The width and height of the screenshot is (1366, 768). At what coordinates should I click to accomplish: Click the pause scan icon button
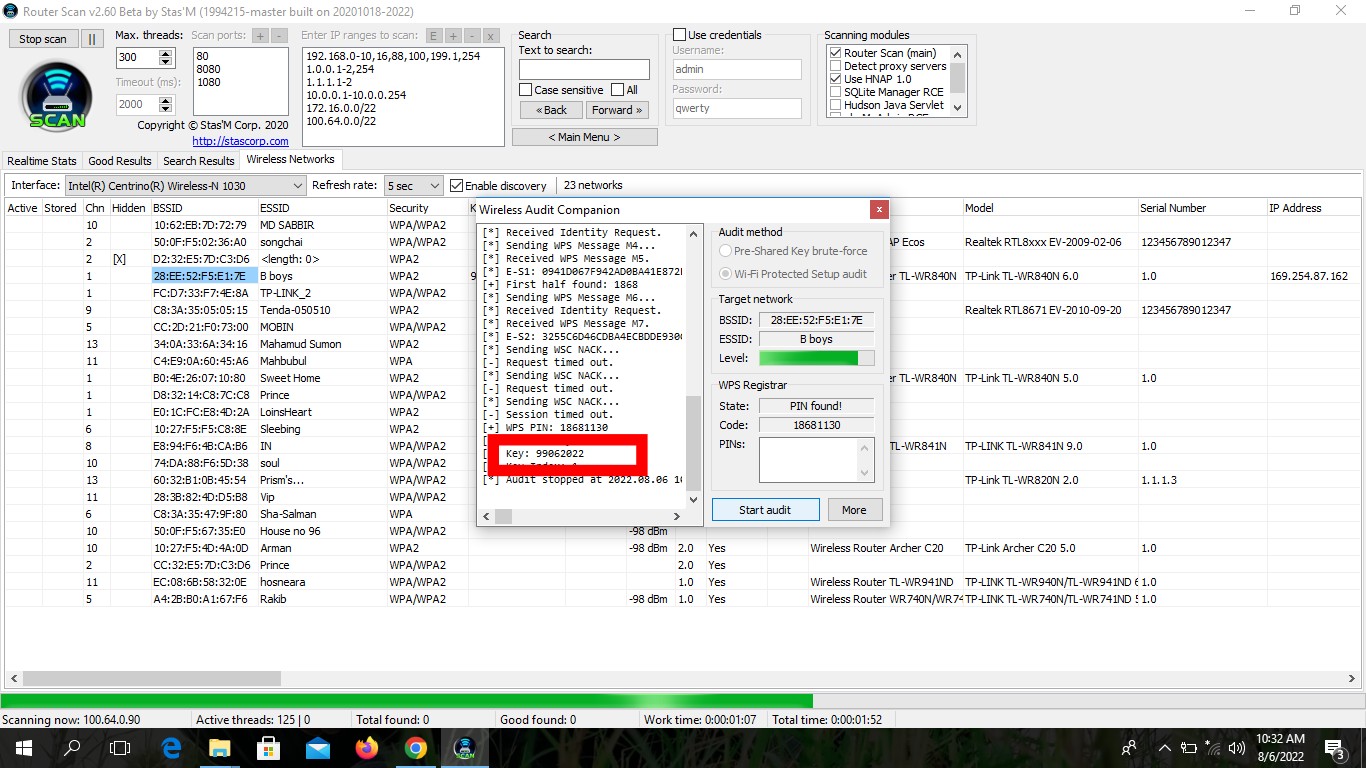pos(91,39)
